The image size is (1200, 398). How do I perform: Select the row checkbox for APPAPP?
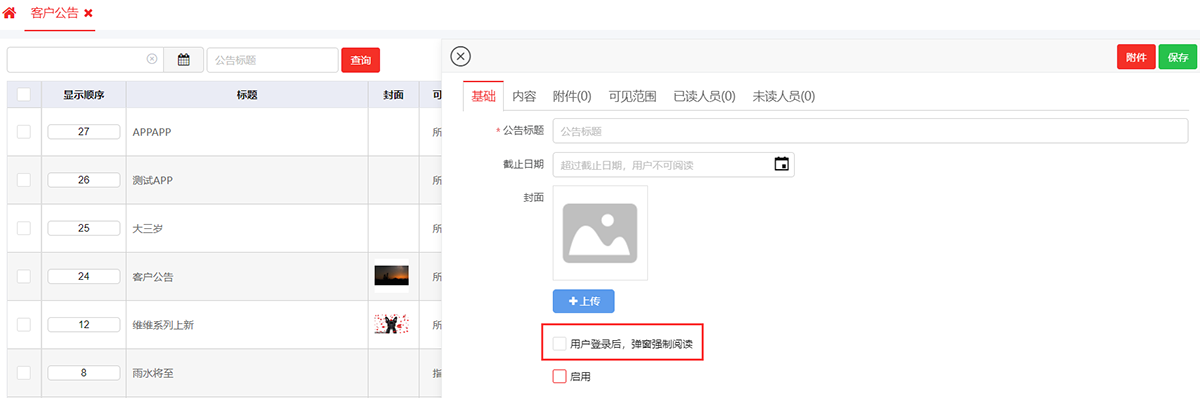pyautogui.click(x=24, y=132)
